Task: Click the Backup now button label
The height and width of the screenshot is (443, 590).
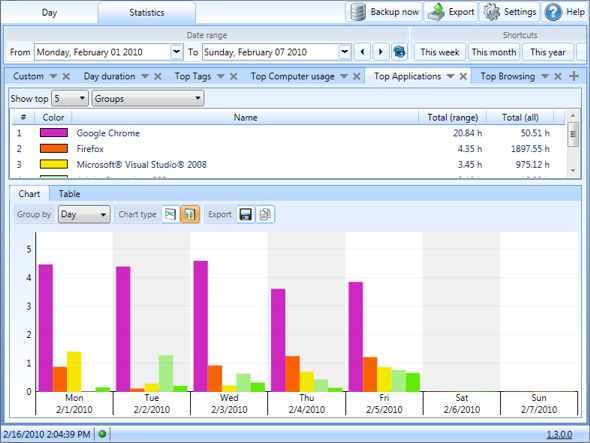Action: [394, 12]
